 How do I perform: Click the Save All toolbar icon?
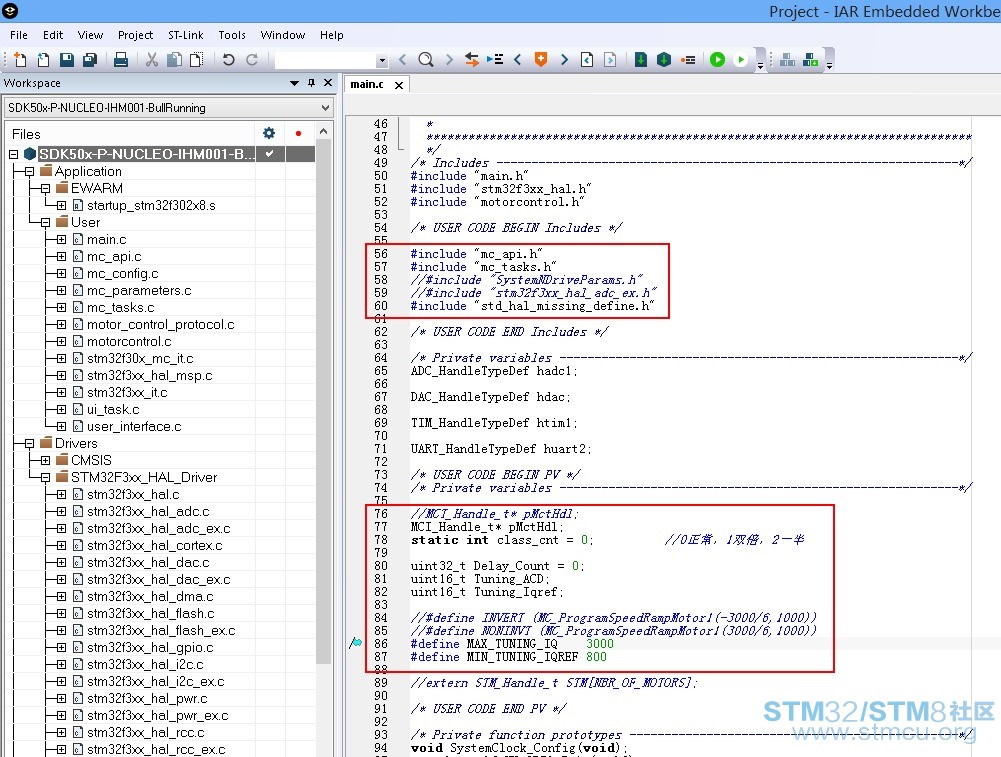[90, 60]
